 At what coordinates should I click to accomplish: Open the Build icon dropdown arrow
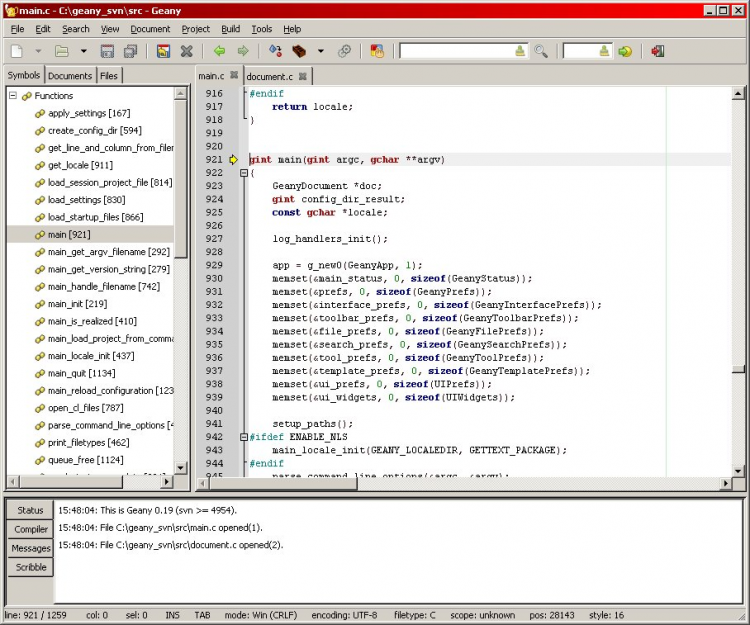[320, 51]
